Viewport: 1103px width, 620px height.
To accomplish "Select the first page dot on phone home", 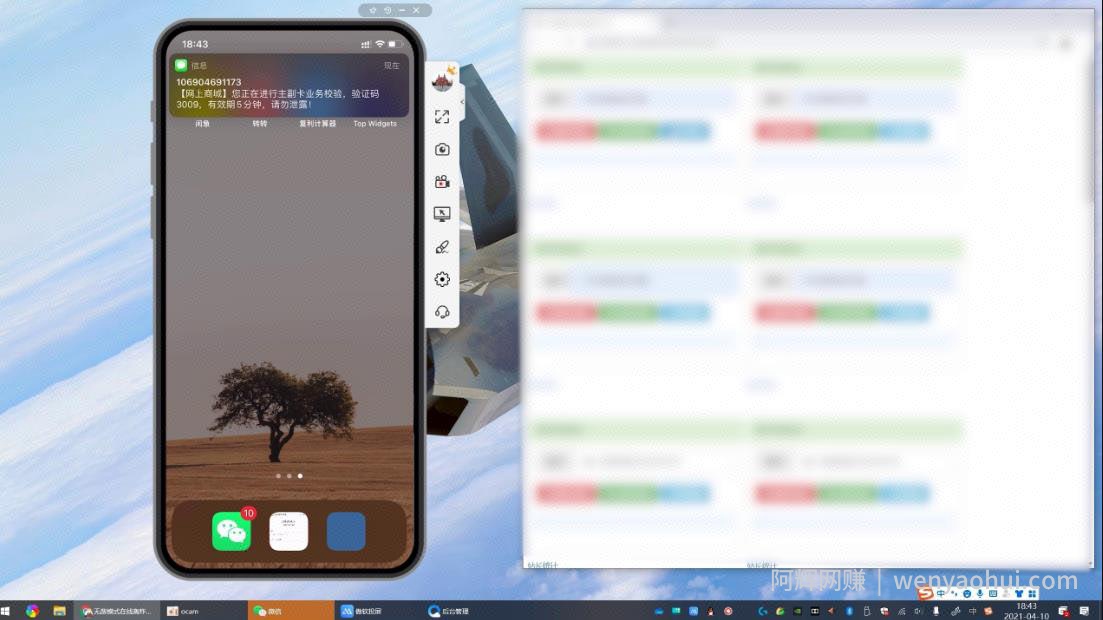I will [278, 476].
